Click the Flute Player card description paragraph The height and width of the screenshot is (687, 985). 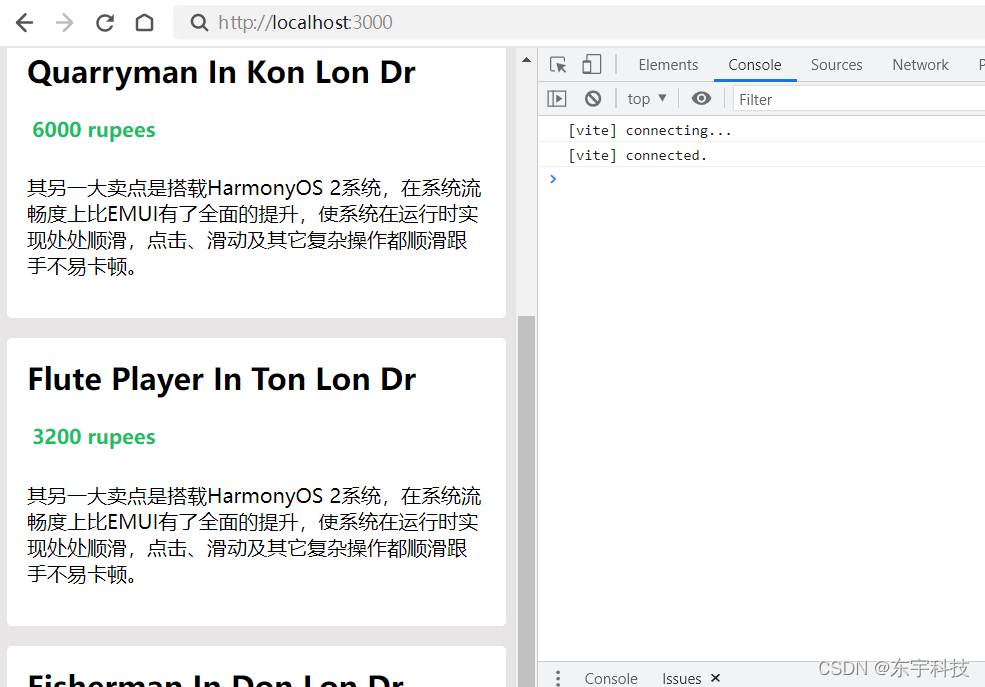[254, 535]
